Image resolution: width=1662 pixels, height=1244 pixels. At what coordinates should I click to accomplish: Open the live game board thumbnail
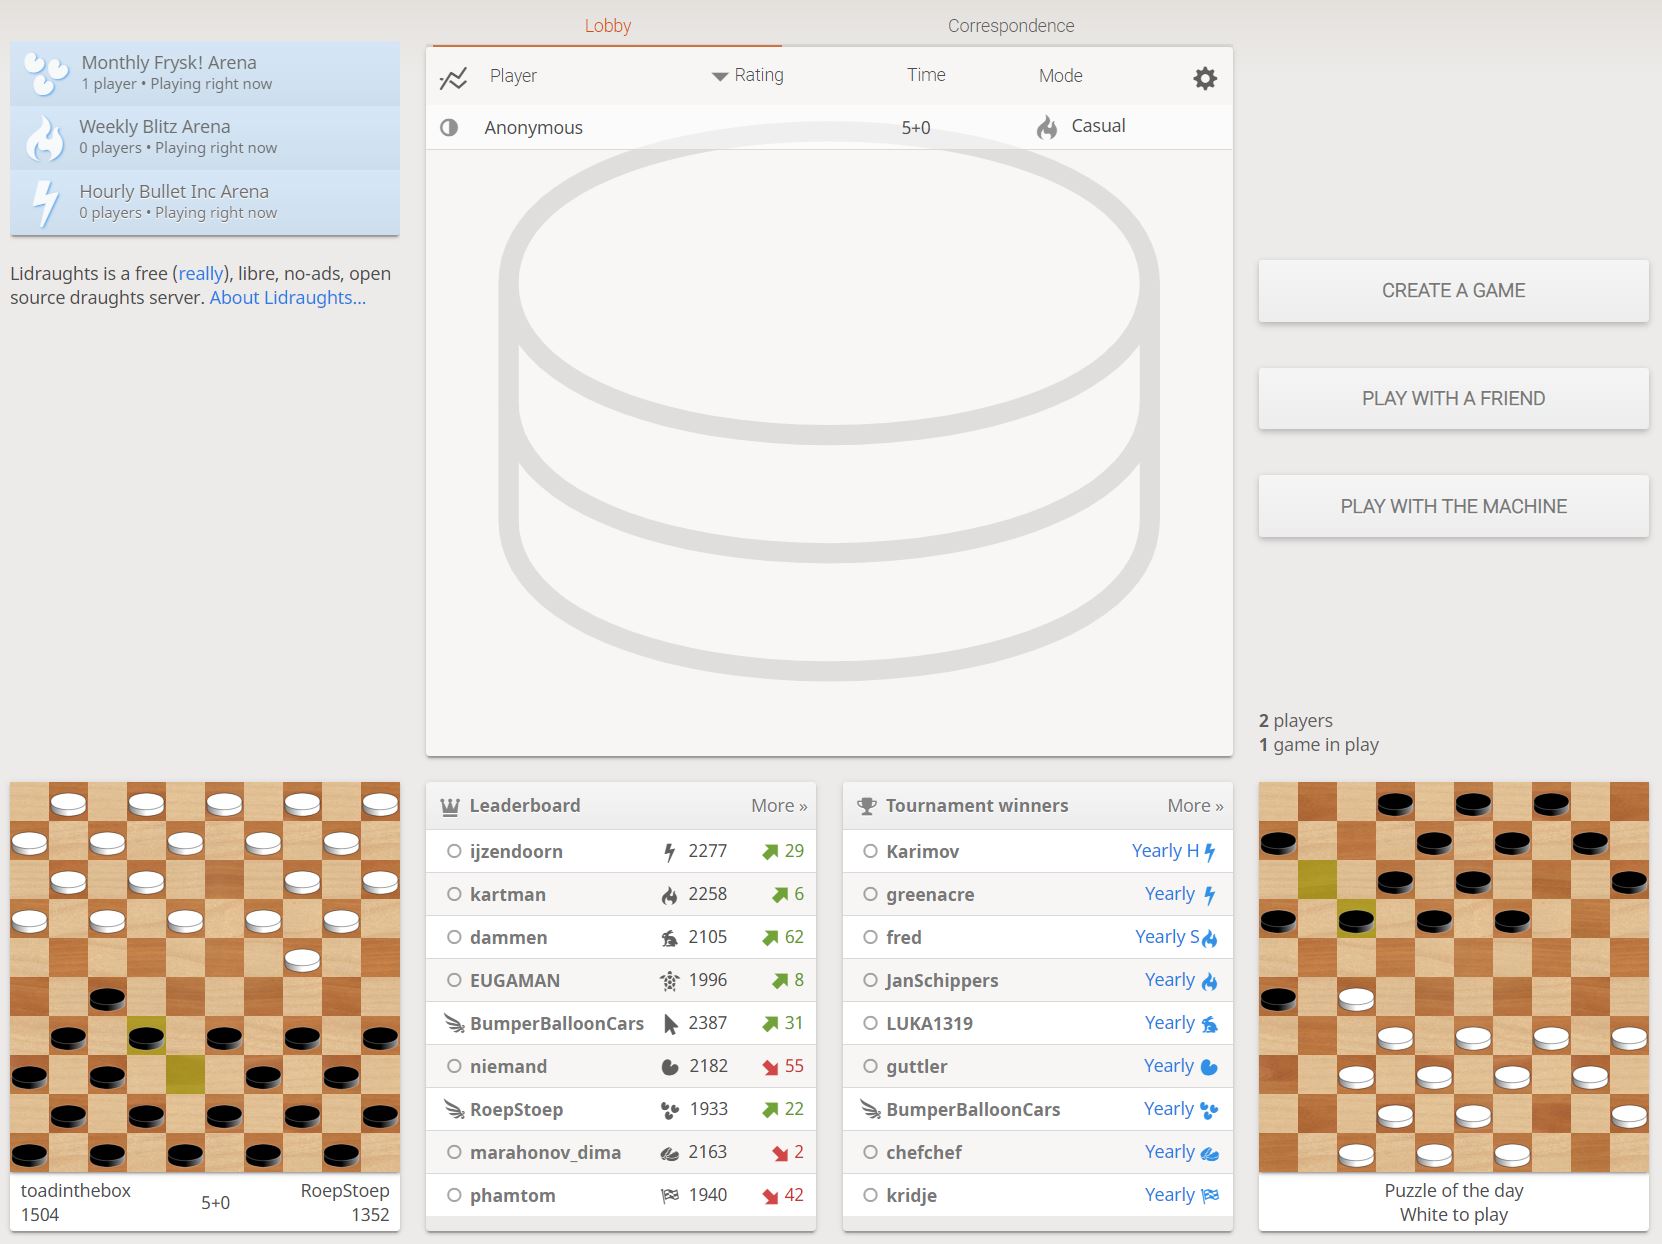(205, 977)
